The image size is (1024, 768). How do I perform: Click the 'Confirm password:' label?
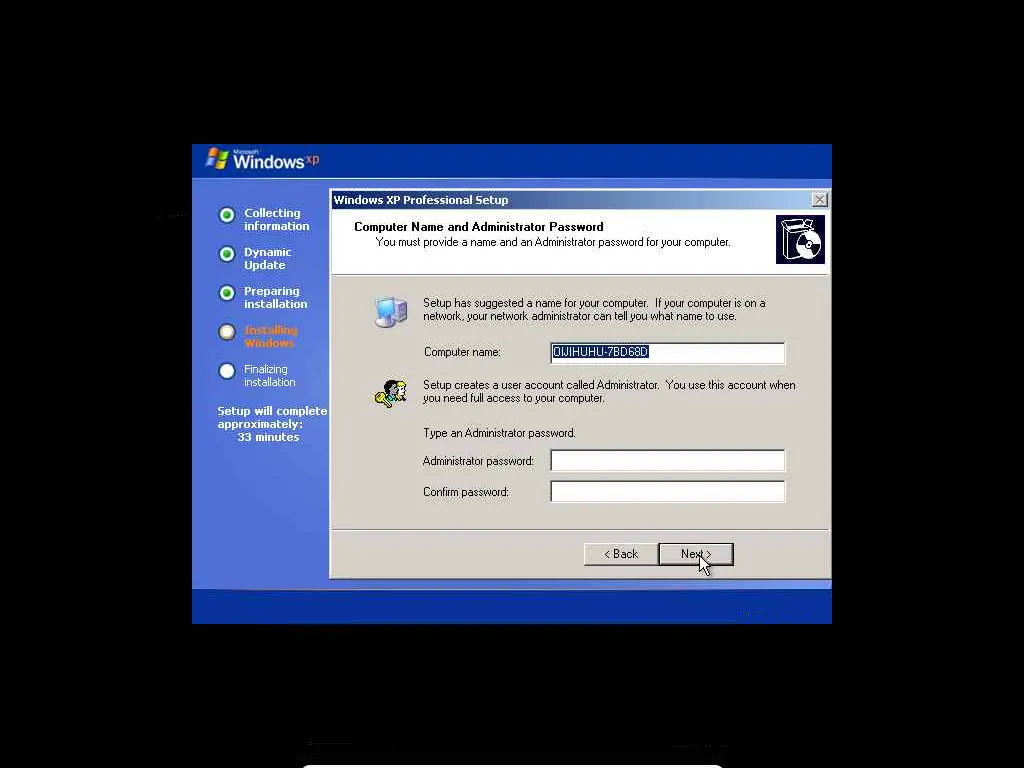click(466, 492)
